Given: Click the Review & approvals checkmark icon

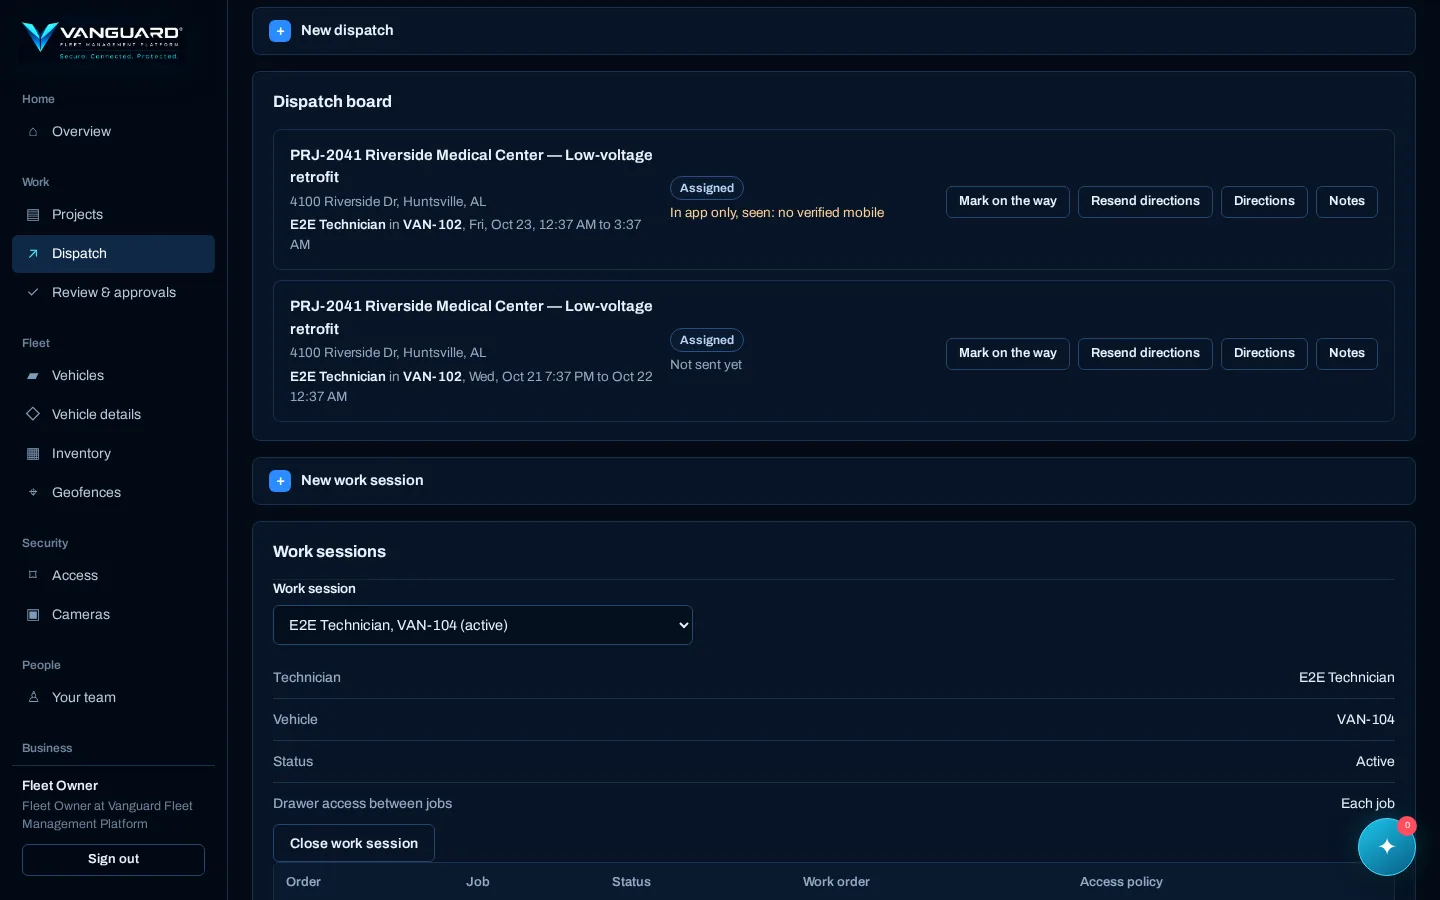Looking at the screenshot, I should point(33,293).
